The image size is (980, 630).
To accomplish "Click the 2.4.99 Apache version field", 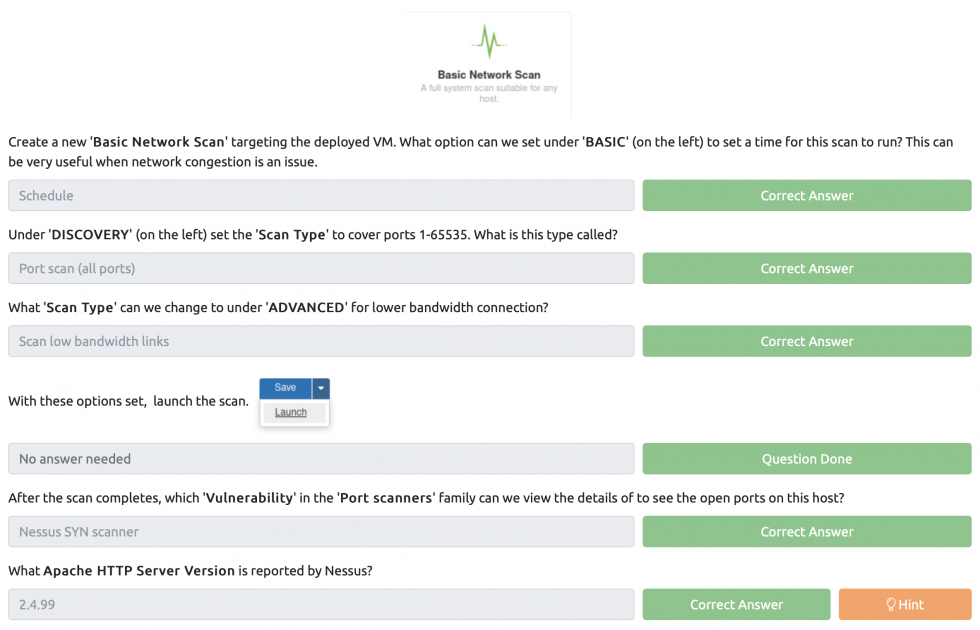I will [x=321, y=604].
